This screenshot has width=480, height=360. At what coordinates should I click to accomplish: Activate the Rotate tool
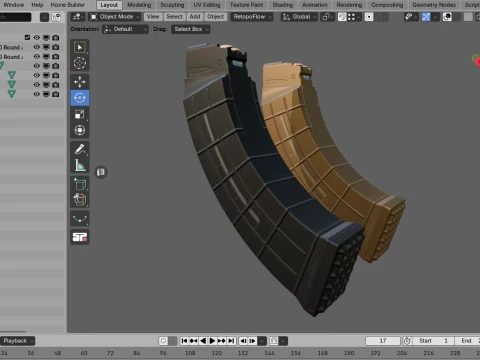80,98
